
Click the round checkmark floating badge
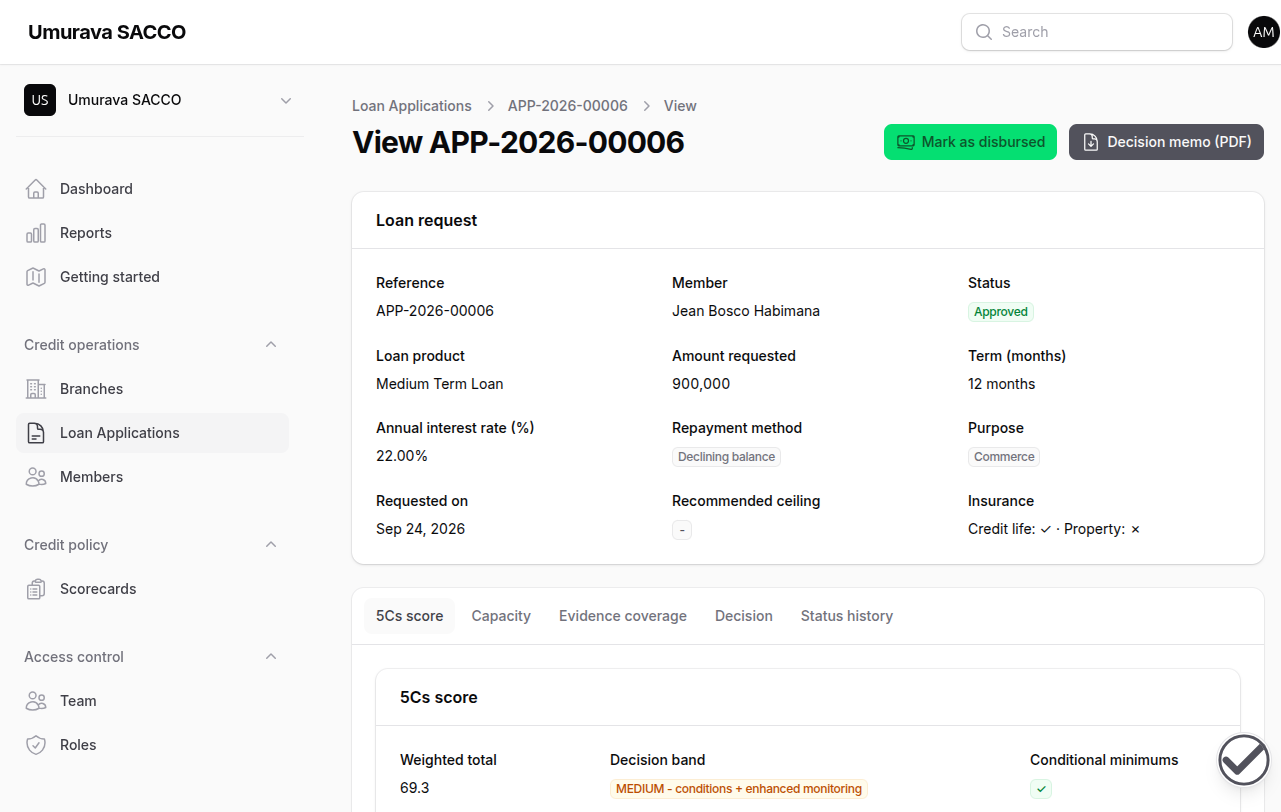tap(1244, 760)
